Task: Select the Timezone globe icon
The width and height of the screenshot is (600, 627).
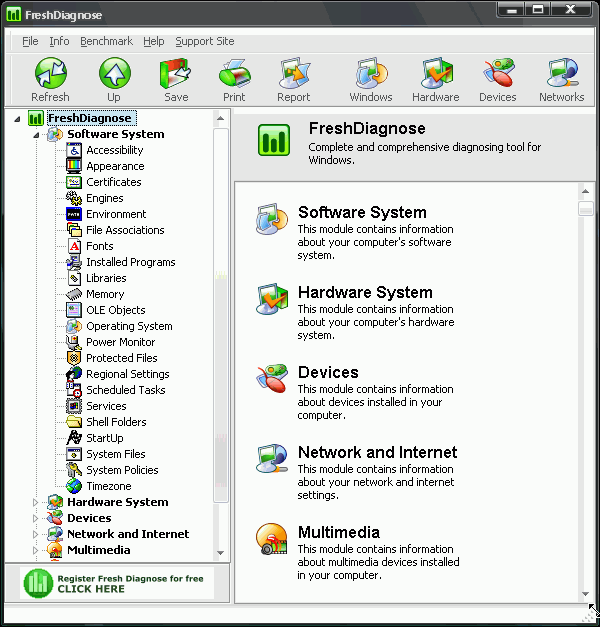Action: click(x=74, y=486)
